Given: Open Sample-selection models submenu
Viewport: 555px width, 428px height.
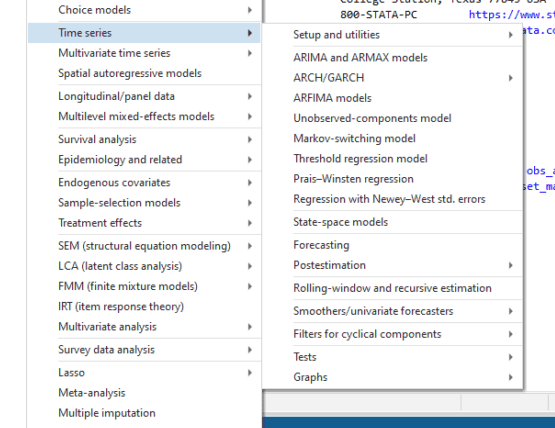Looking at the screenshot, I should pos(144,203).
